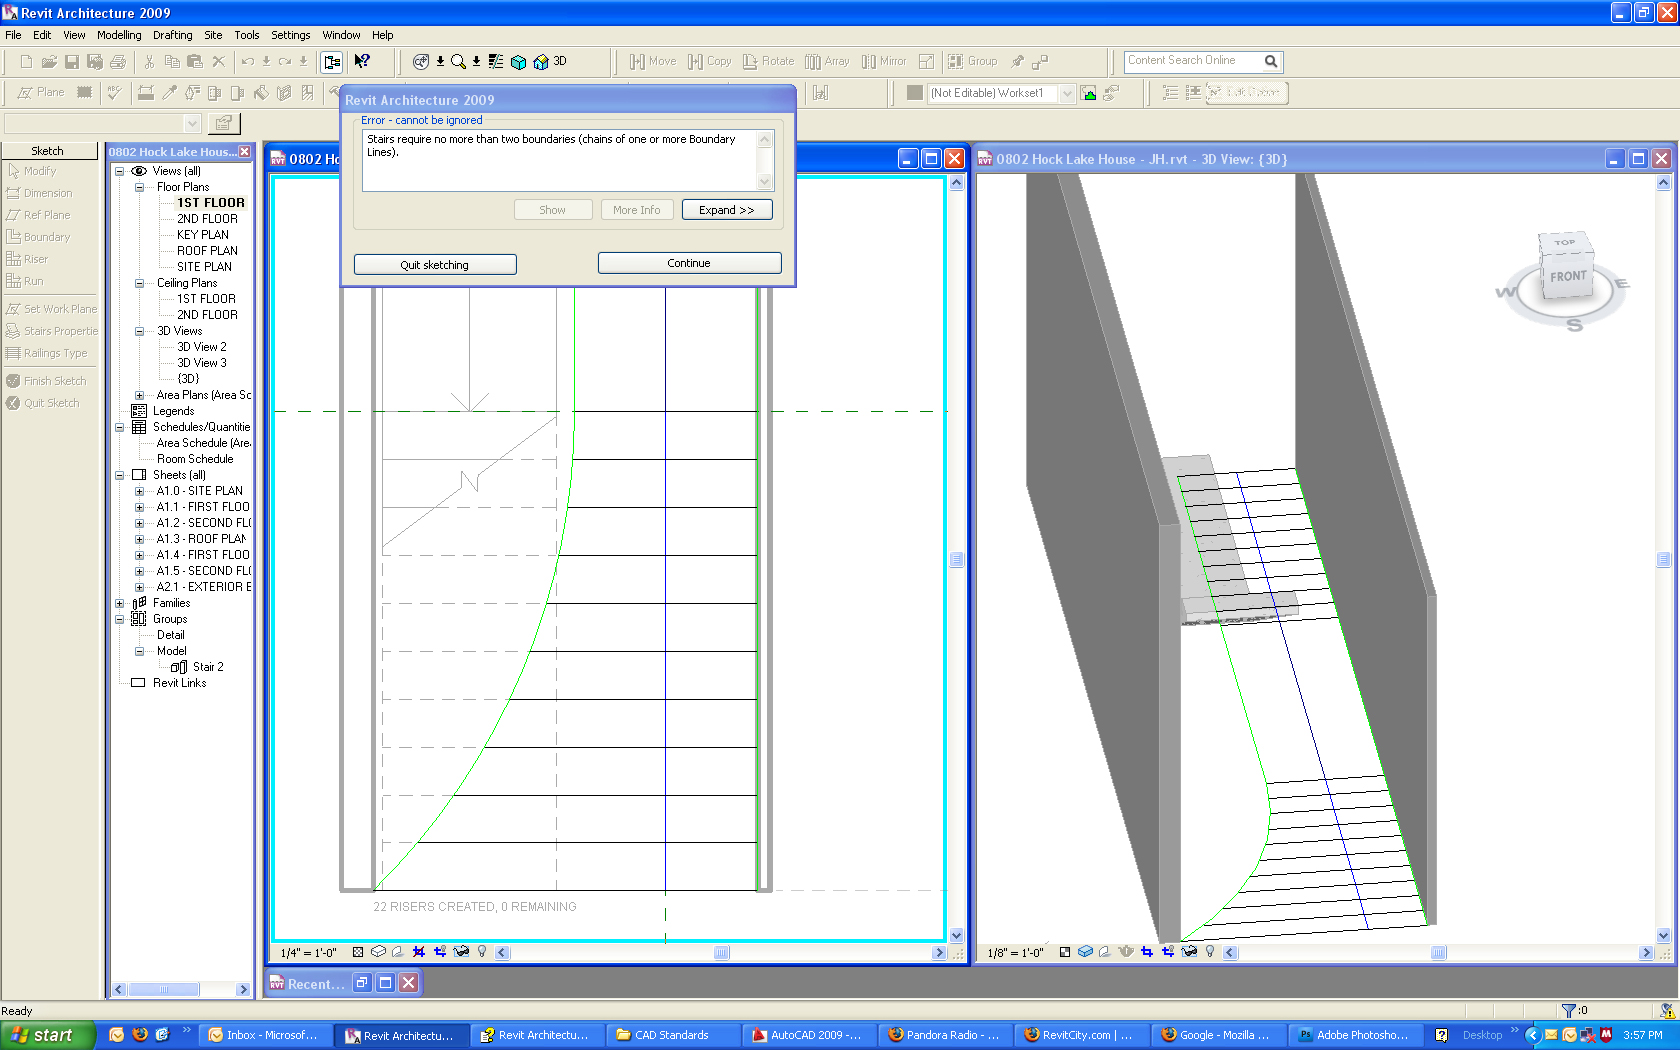This screenshot has width=1680, height=1050.
Task: Open the Default 3D view icon
Action: pos(541,62)
